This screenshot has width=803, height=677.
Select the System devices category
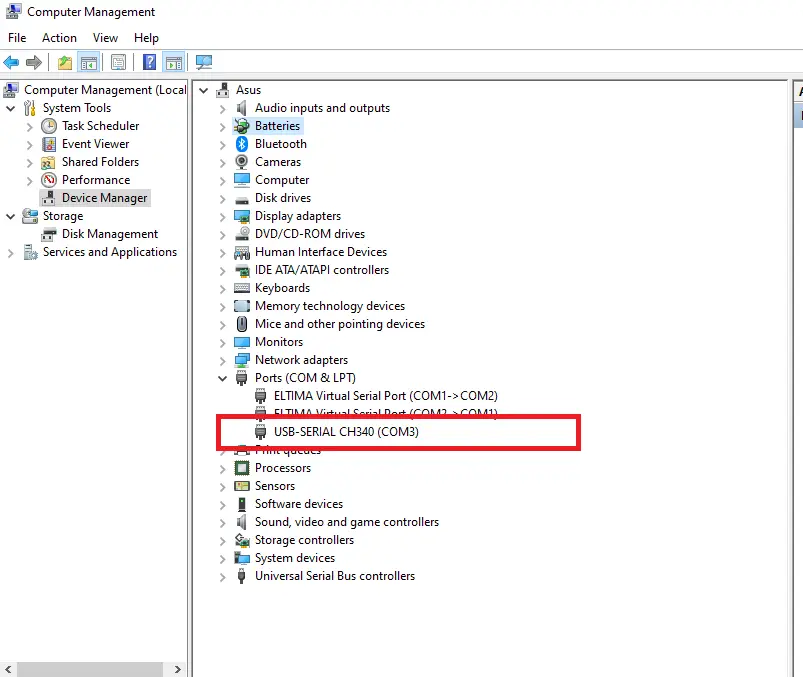coord(295,558)
